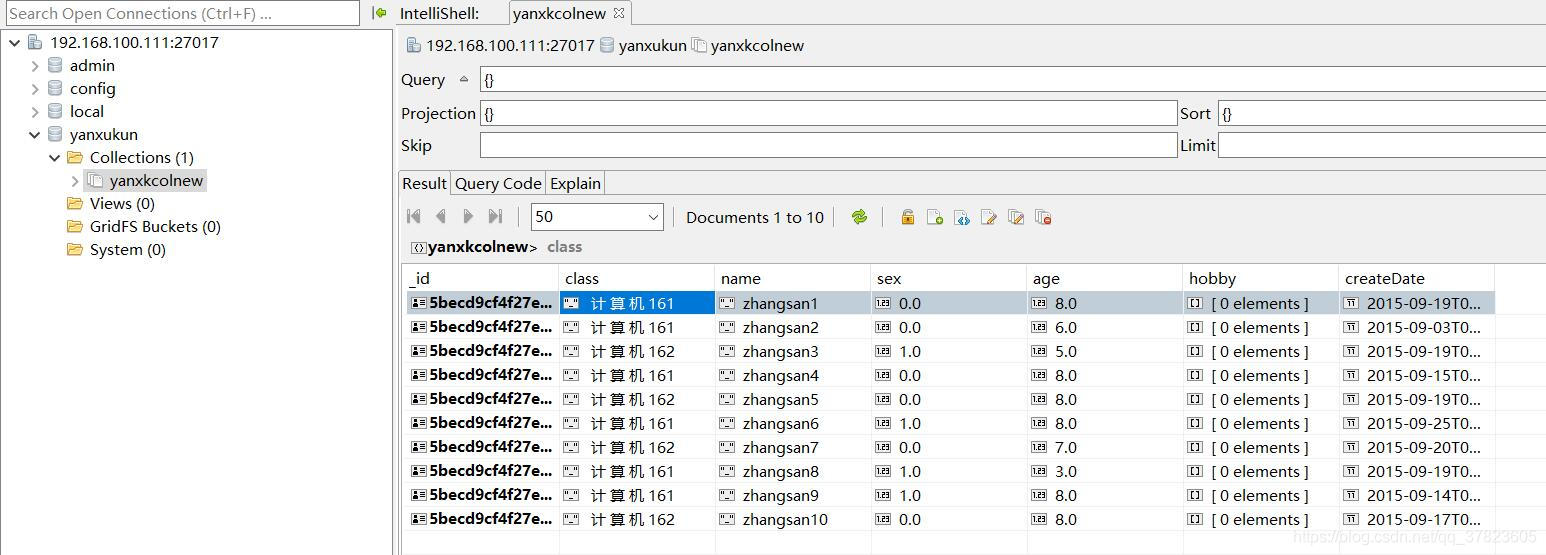Click yanxkcolnew in the top breadcrumb path
This screenshot has width=1546, height=555.
coord(757,45)
